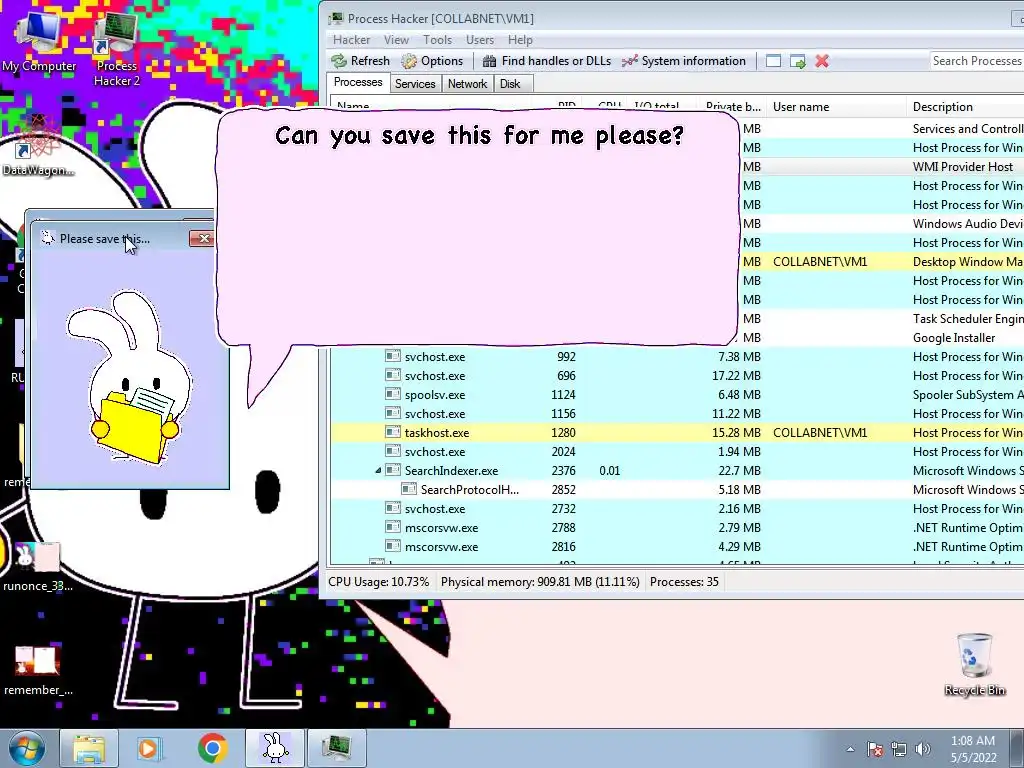Open the DataWagon... desktop shortcut
This screenshot has height=768, width=1024.
pos(38,145)
